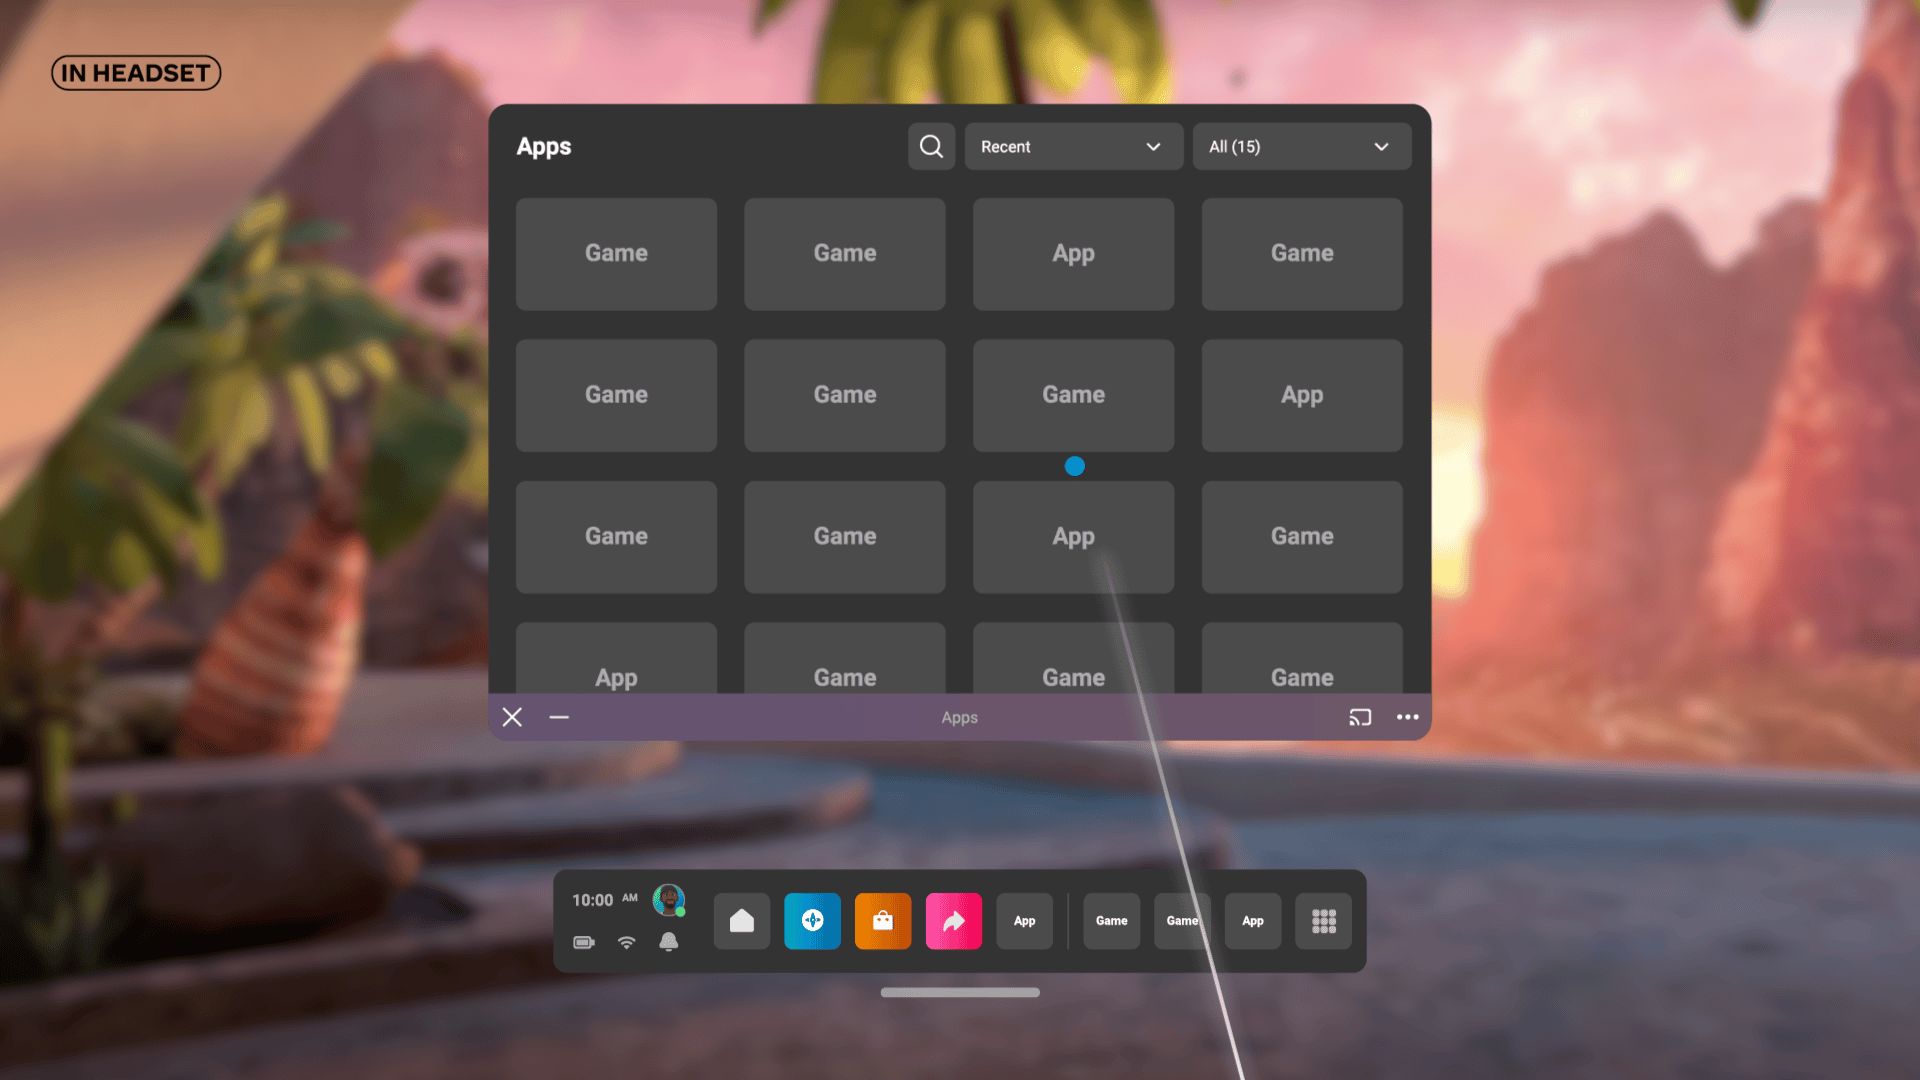Launch the first Game shortcut after dock divider
Screen dimensions: 1920x1080
click(x=1111, y=921)
